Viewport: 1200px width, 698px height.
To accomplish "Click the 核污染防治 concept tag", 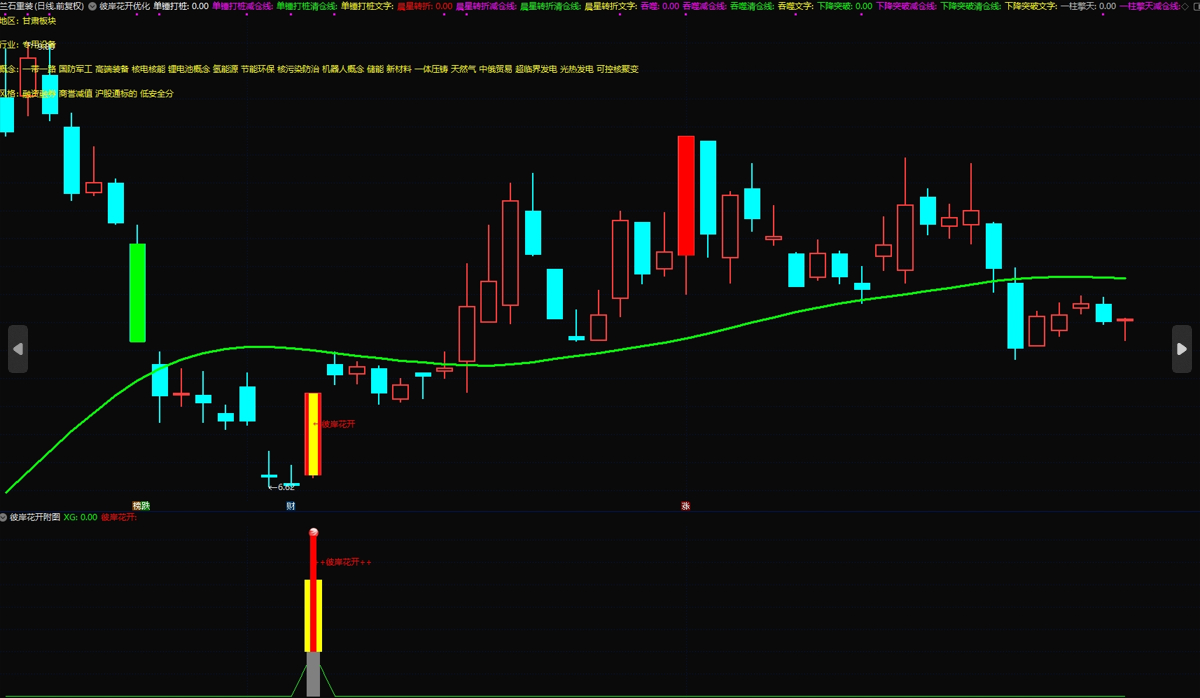I will tap(299, 69).
